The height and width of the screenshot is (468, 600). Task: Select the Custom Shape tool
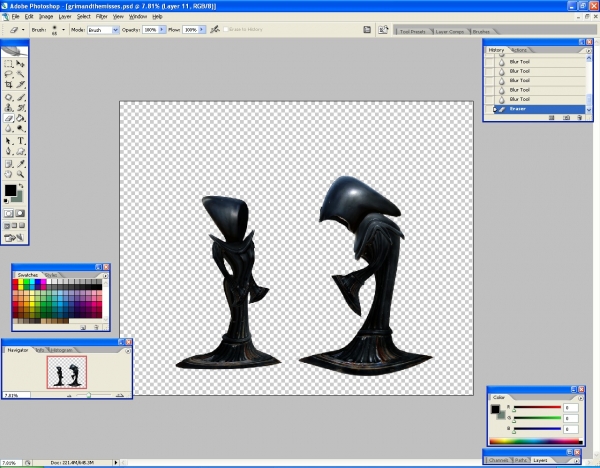pos(20,152)
